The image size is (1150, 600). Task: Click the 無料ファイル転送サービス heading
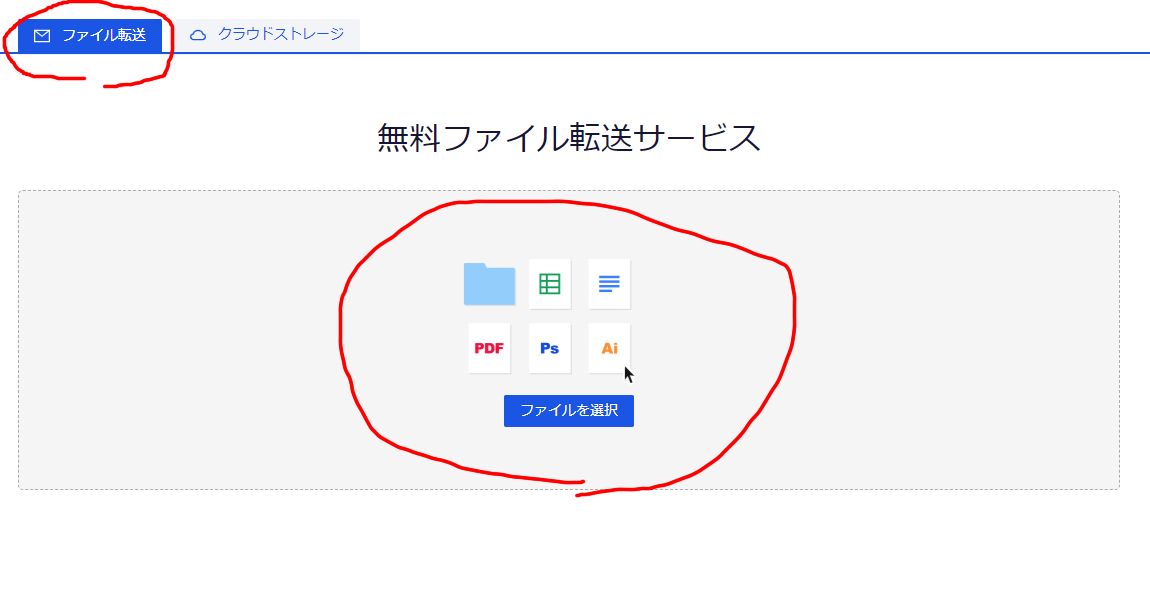click(x=568, y=138)
